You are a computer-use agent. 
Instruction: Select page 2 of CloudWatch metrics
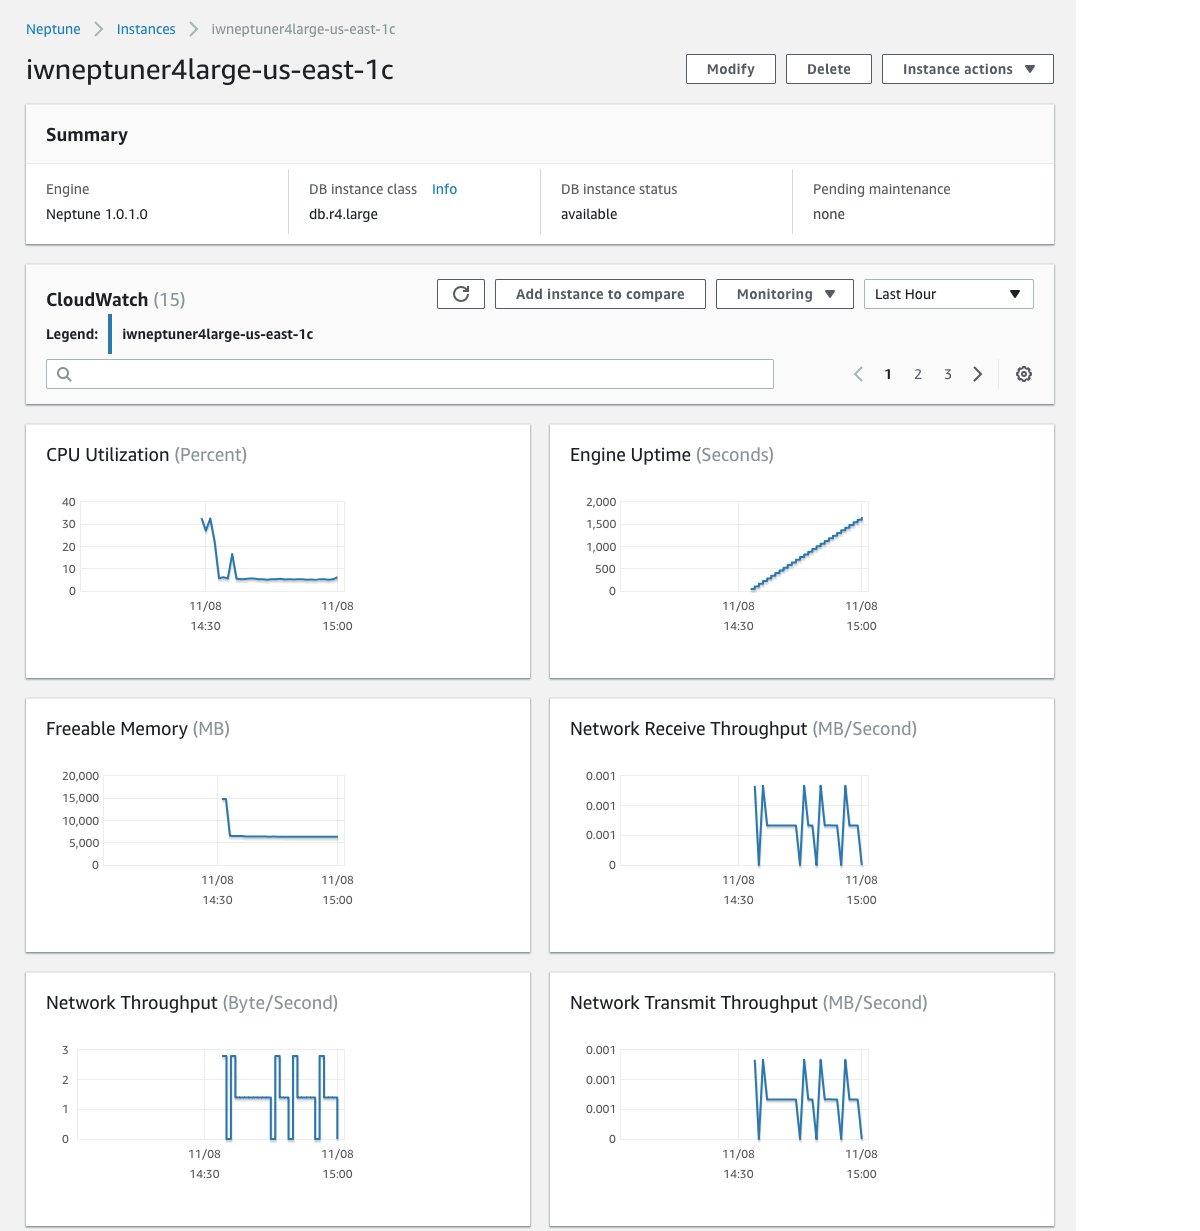tap(917, 373)
